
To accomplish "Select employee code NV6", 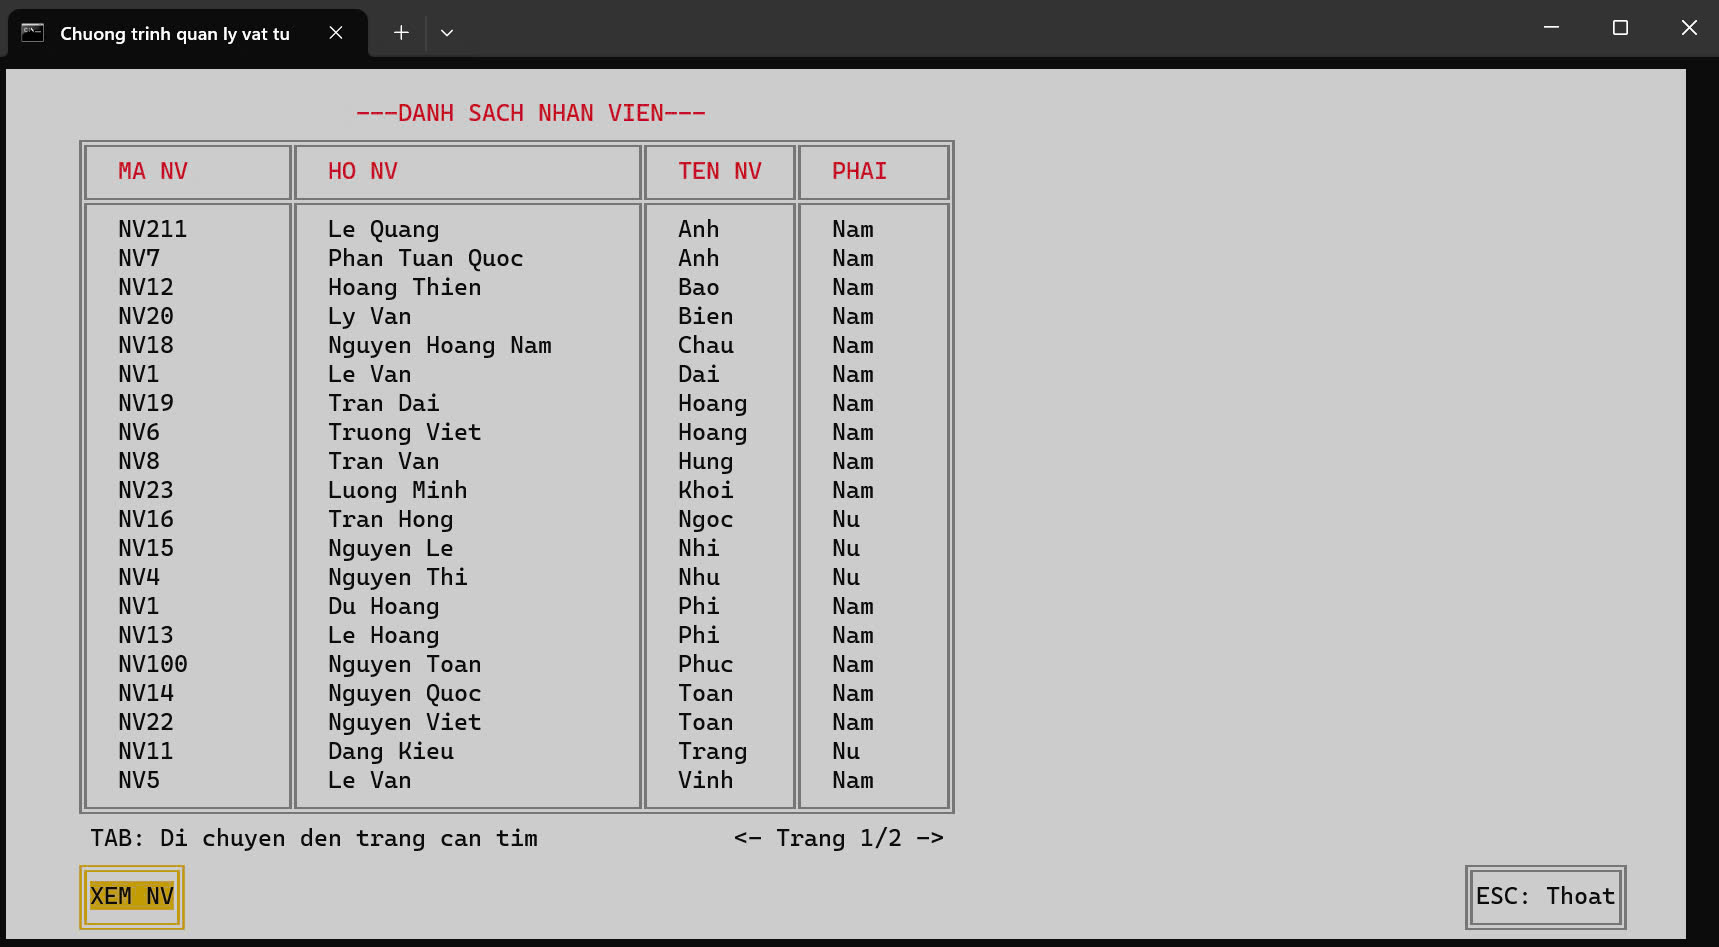I will 139,433.
